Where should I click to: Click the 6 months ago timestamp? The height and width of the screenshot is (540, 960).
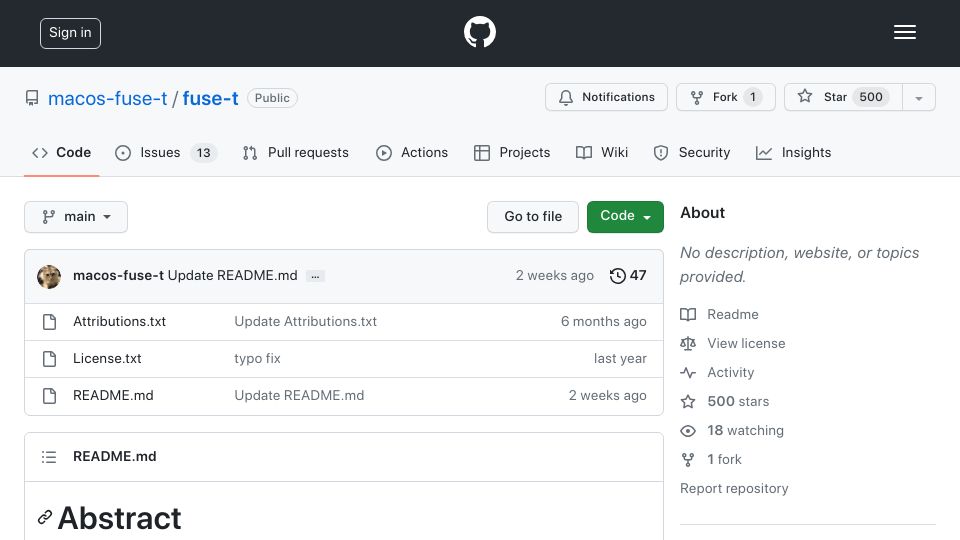coord(604,321)
